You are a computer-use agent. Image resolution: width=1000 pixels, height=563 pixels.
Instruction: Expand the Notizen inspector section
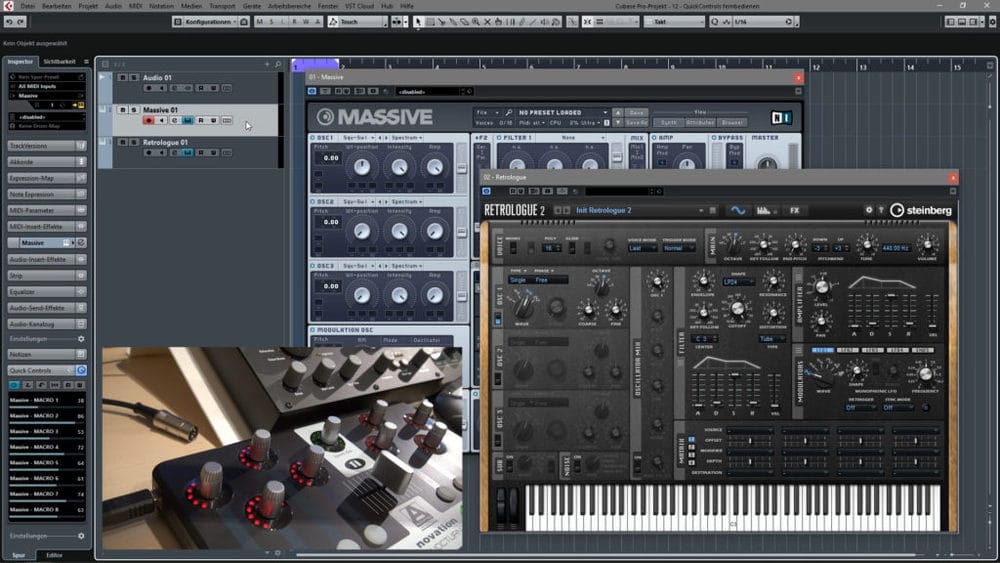coord(47,355)
